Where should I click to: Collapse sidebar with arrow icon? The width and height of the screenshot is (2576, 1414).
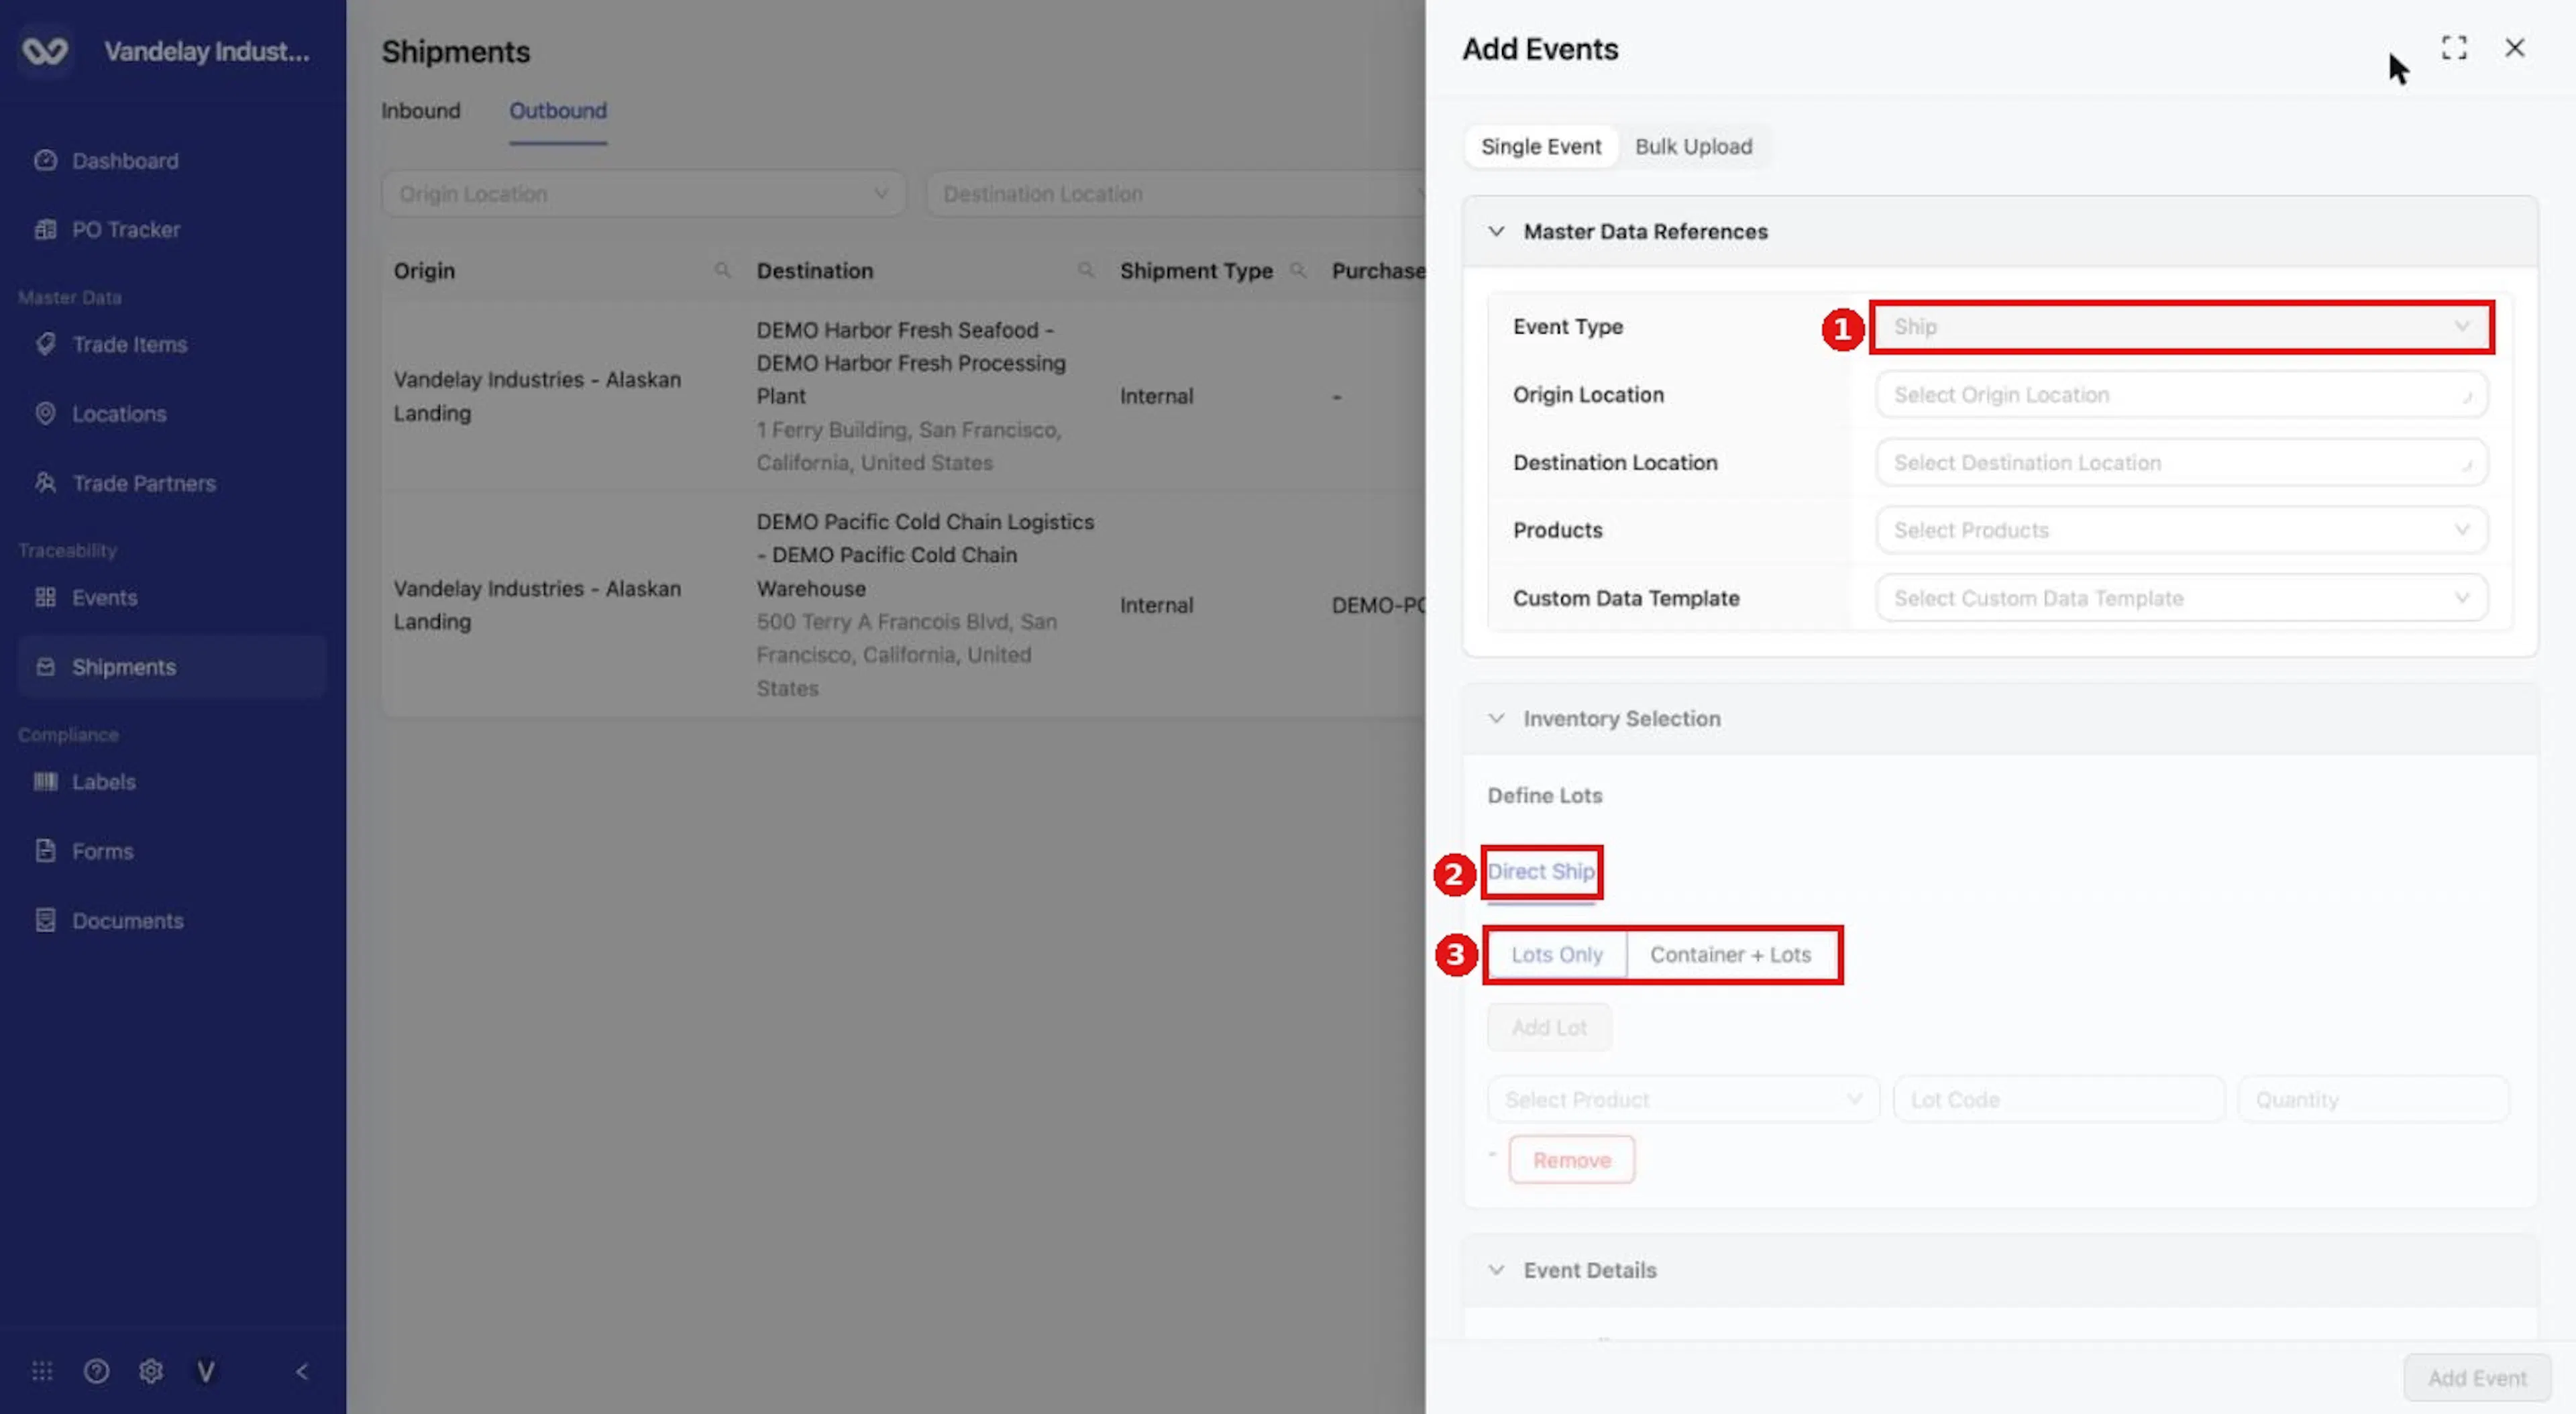click(302, 1371)
